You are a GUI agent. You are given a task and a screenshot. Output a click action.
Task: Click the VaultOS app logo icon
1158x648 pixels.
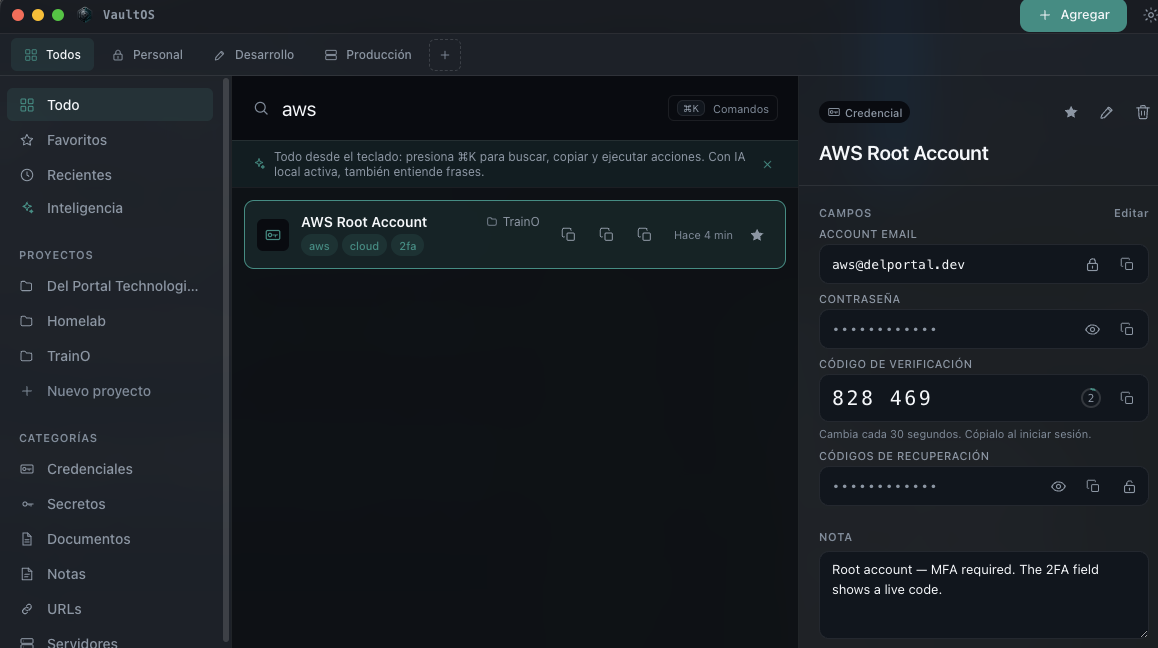[x=84, y=14]
